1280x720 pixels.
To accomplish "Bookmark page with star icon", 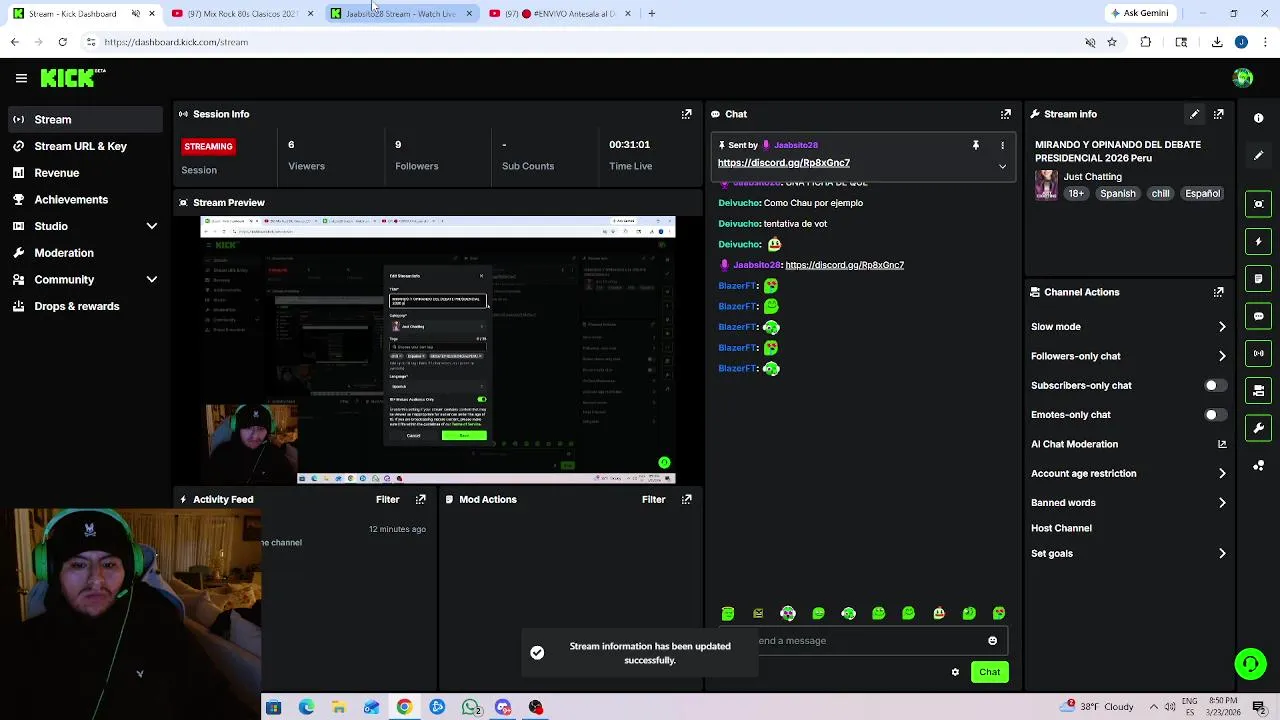I will click(1112, 42).
